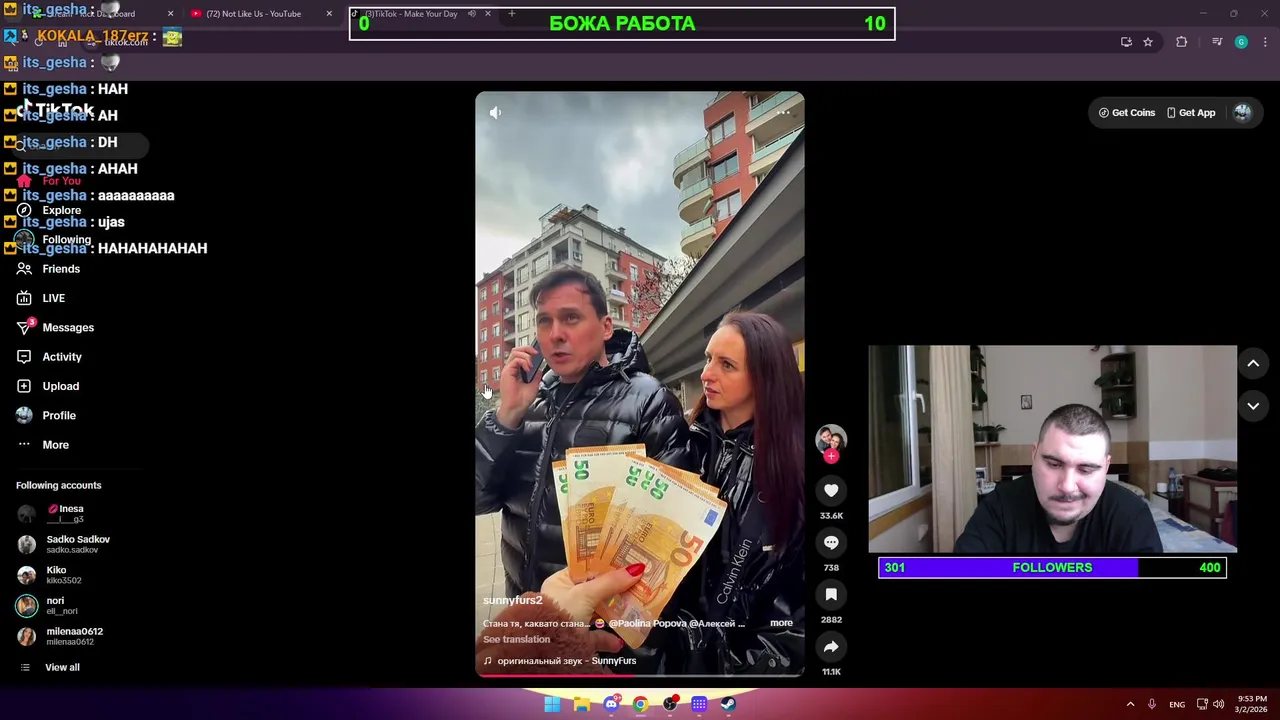Open OBS Studio from the taskbar

coord(670,704)
